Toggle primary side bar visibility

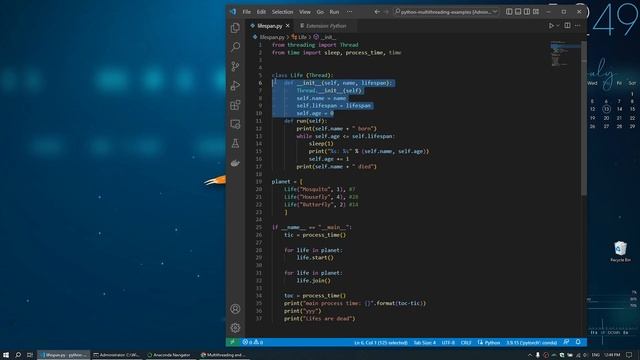click(509, 12)
